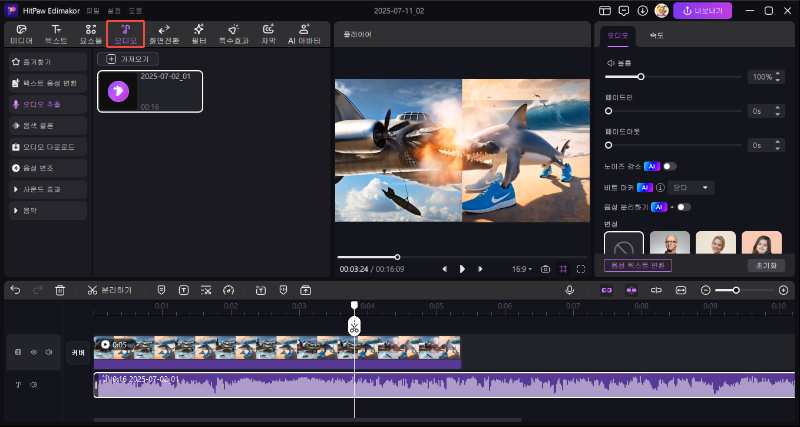Viewport: 800px width, 427px height.
Task: Open the download center icon in title bar
Action: click(642, 11)
